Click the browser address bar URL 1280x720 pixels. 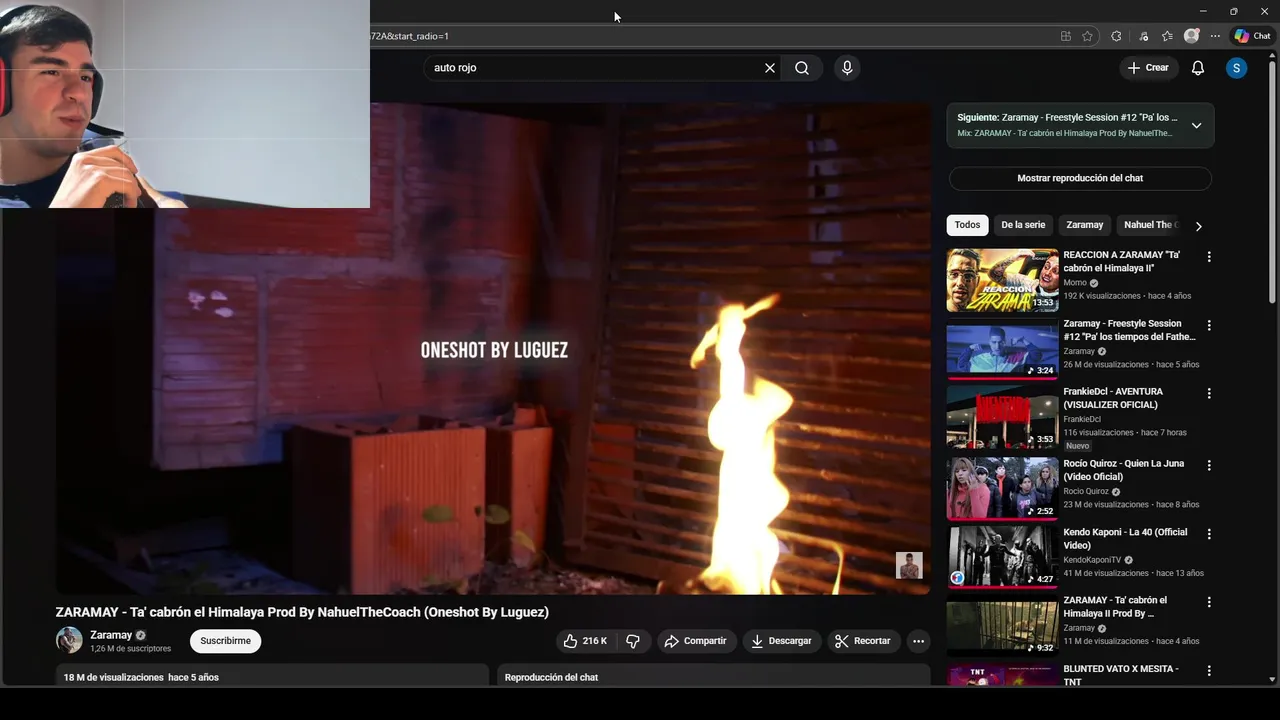pyautogui.click(x=710, y=36)
